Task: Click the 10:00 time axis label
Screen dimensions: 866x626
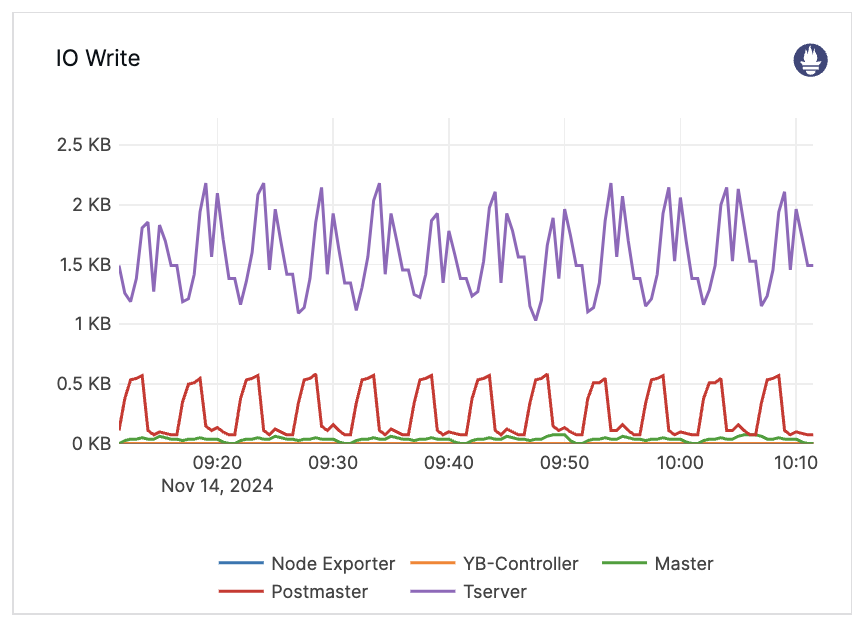Action: point(680,463)
